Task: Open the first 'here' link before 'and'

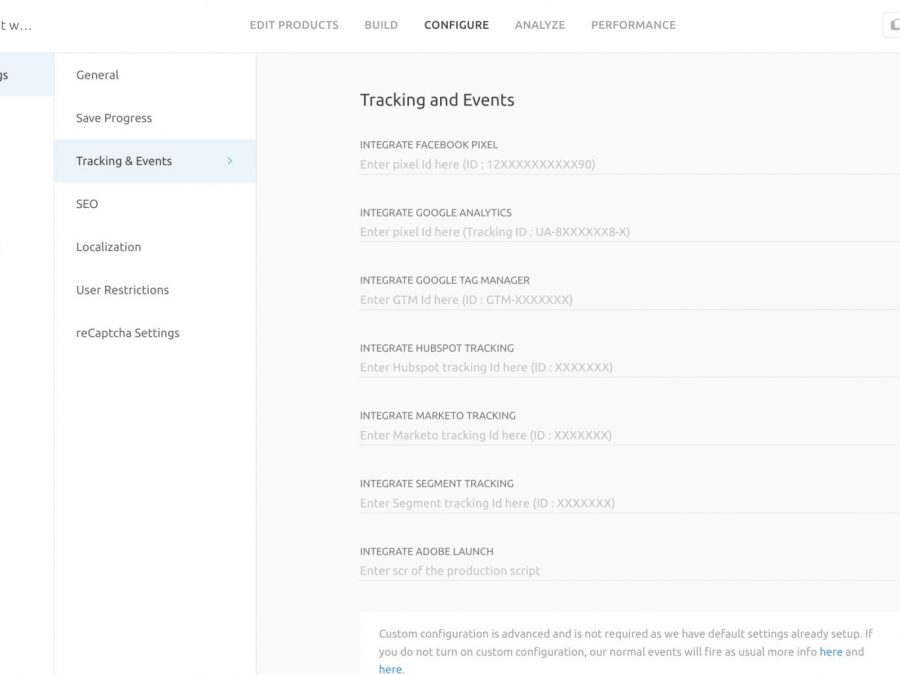Action: click(x=830, y=652)
